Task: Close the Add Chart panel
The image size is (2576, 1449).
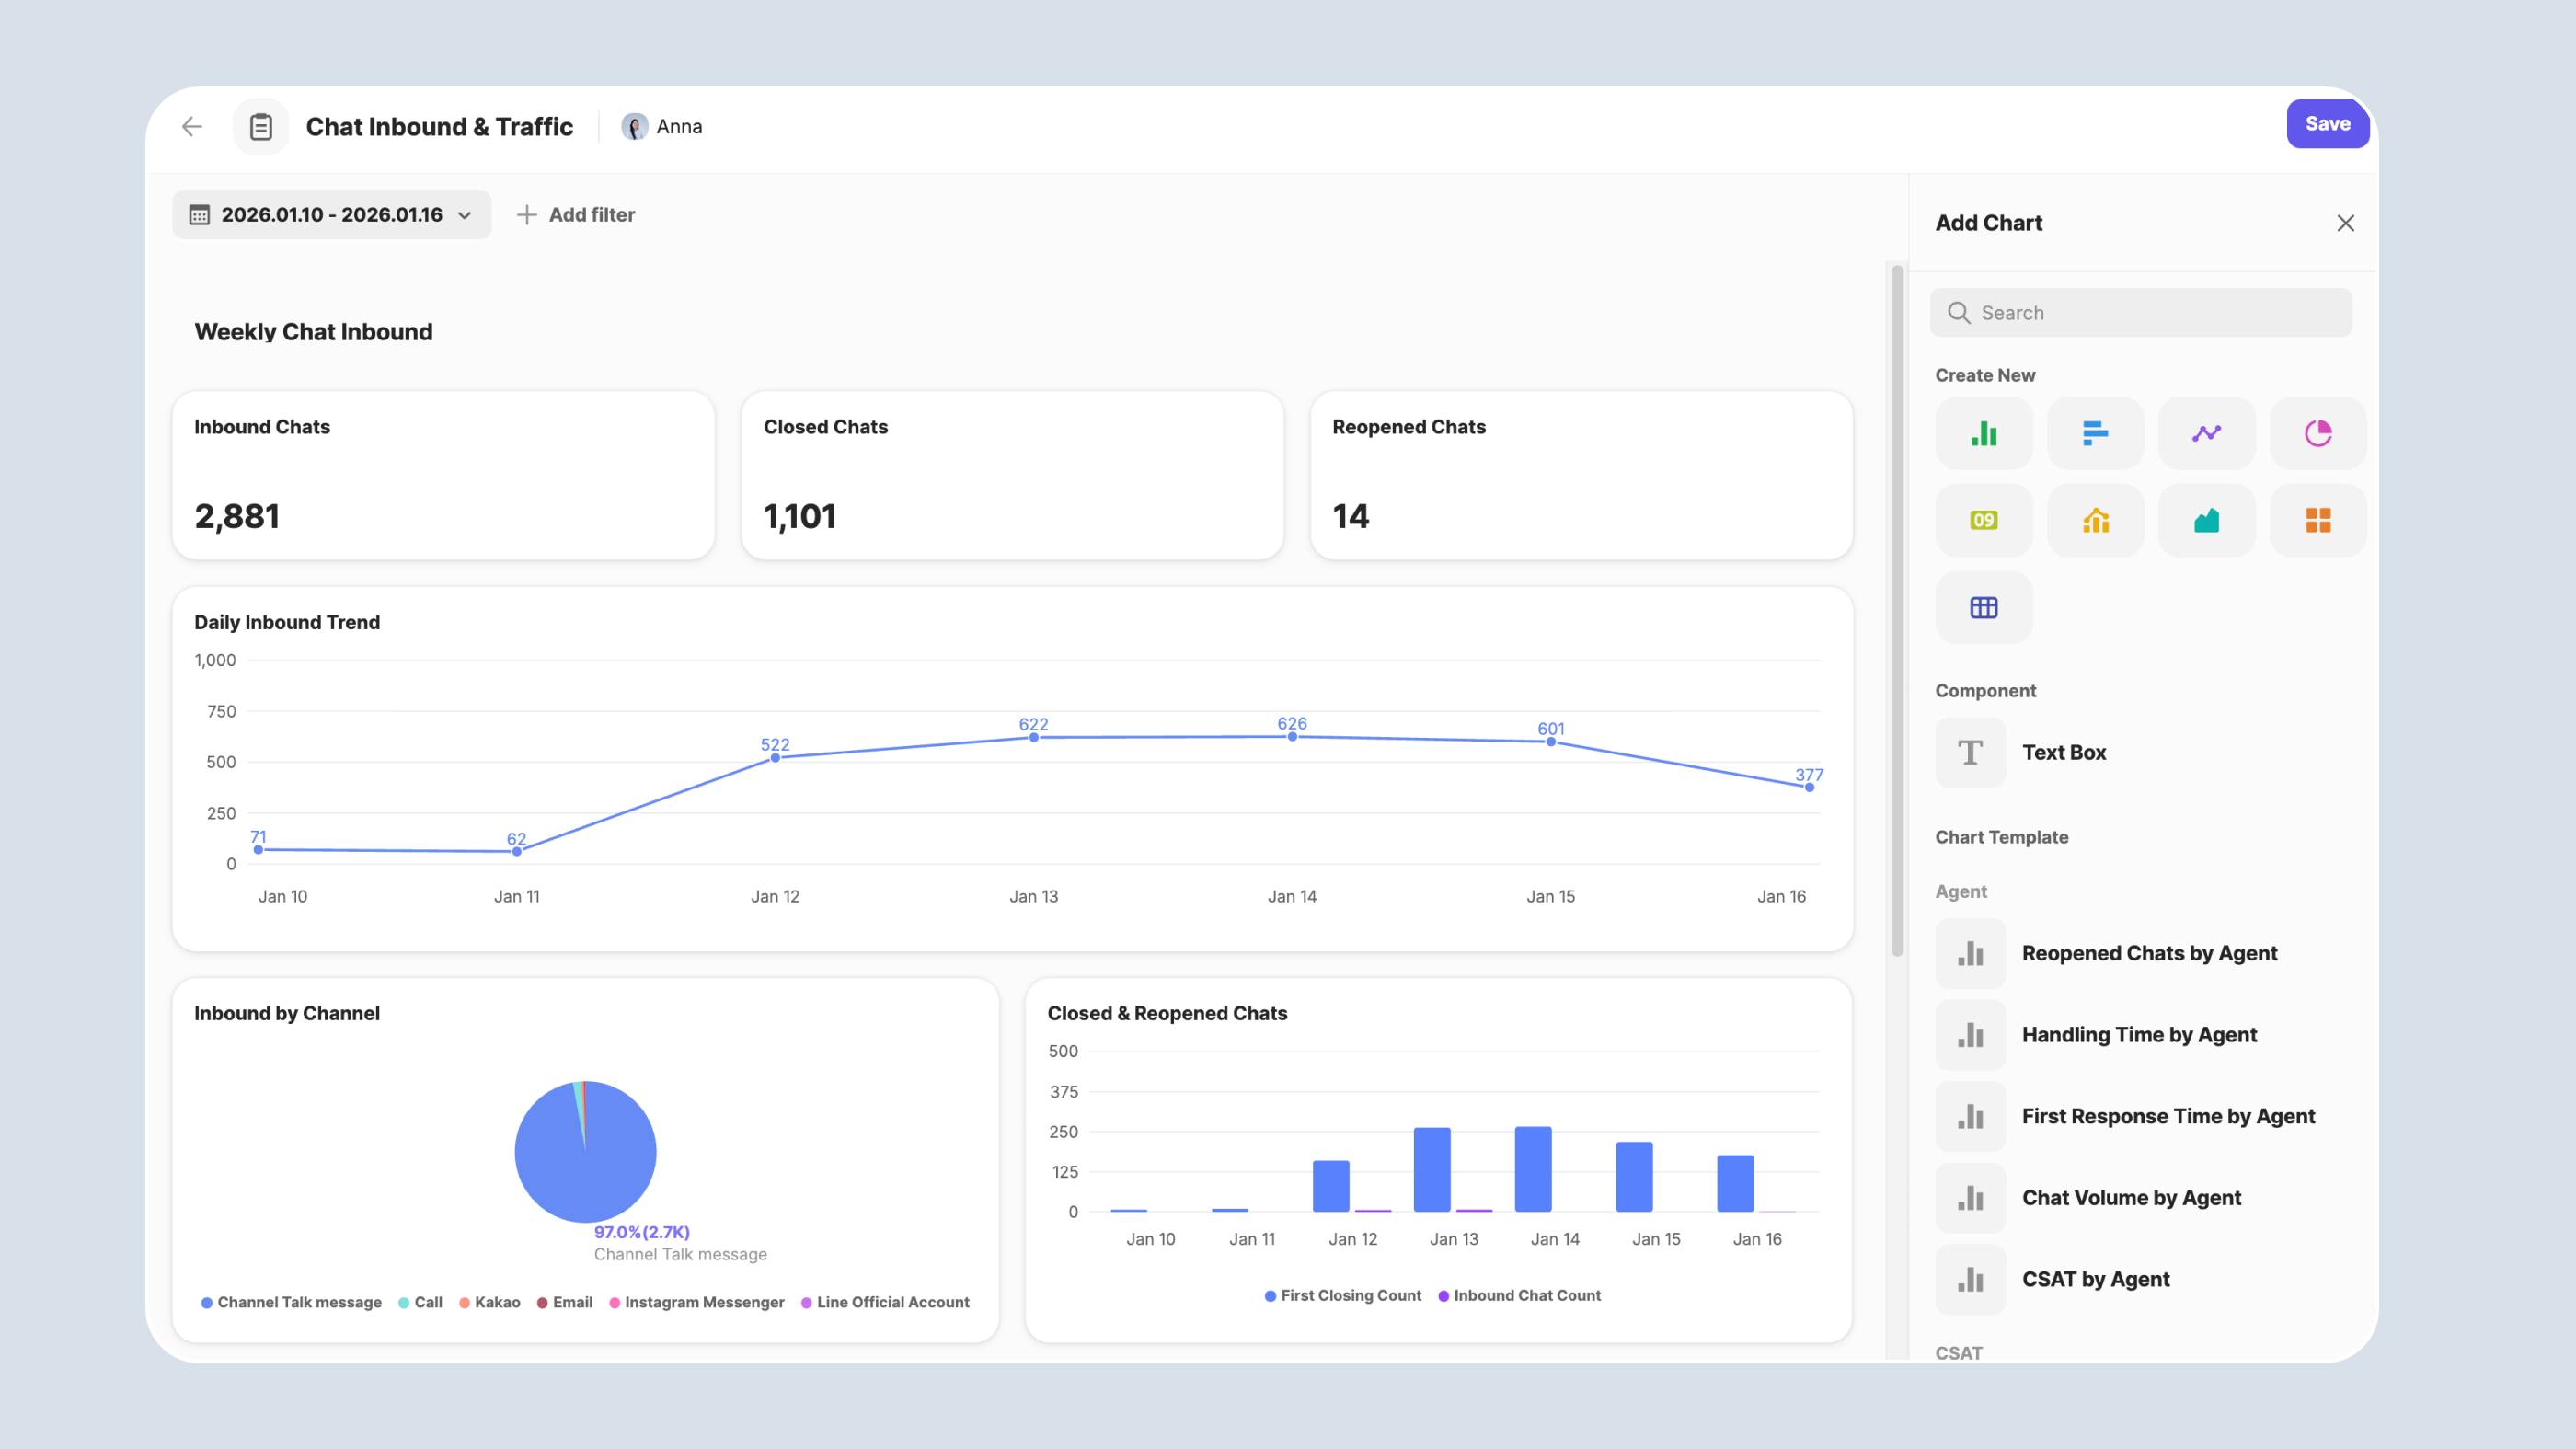Action: (2345, 223)
